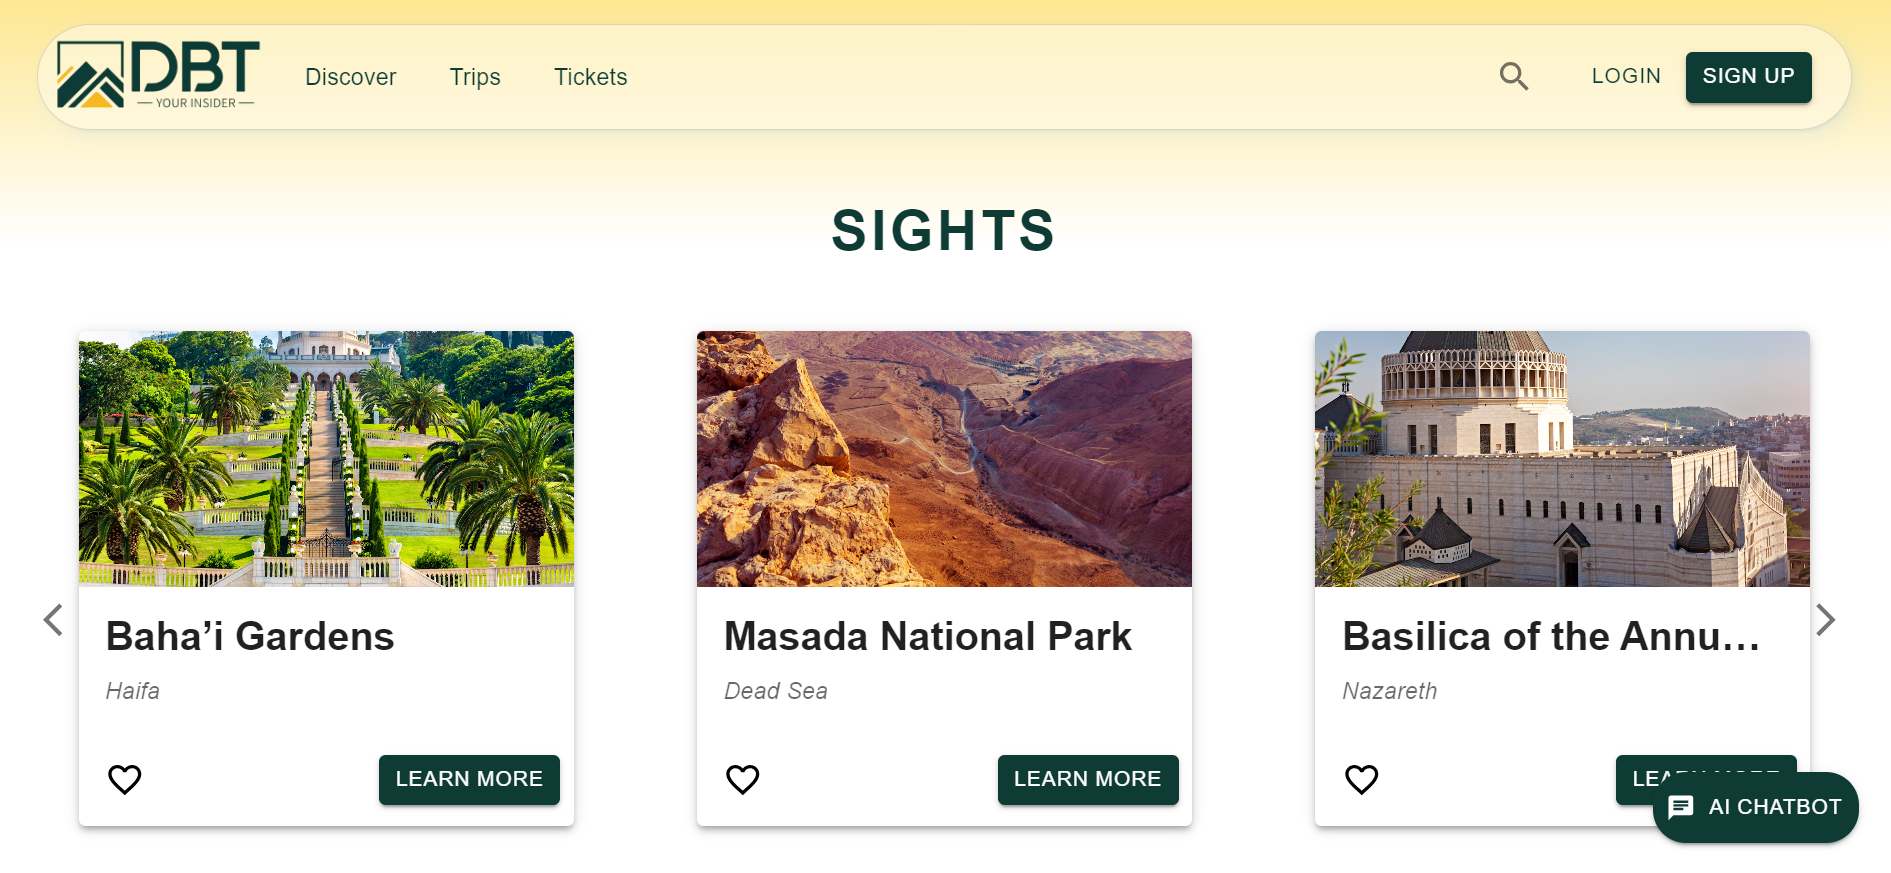Viewport: 1891px width, 873px height.
Task: Open the search magnifier icon
Action: [x=1514, y=76]
